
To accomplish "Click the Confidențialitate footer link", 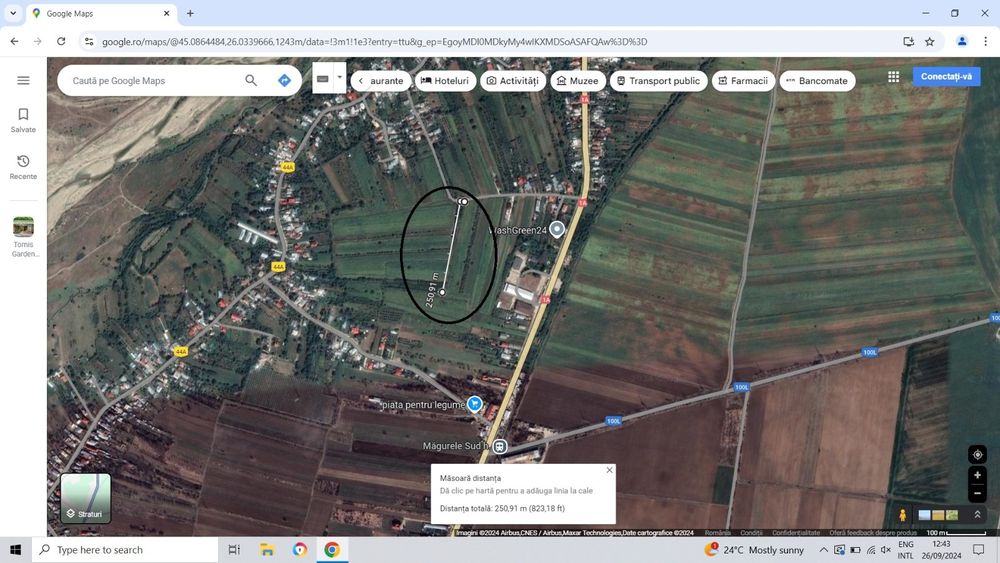I will point(796,532).
